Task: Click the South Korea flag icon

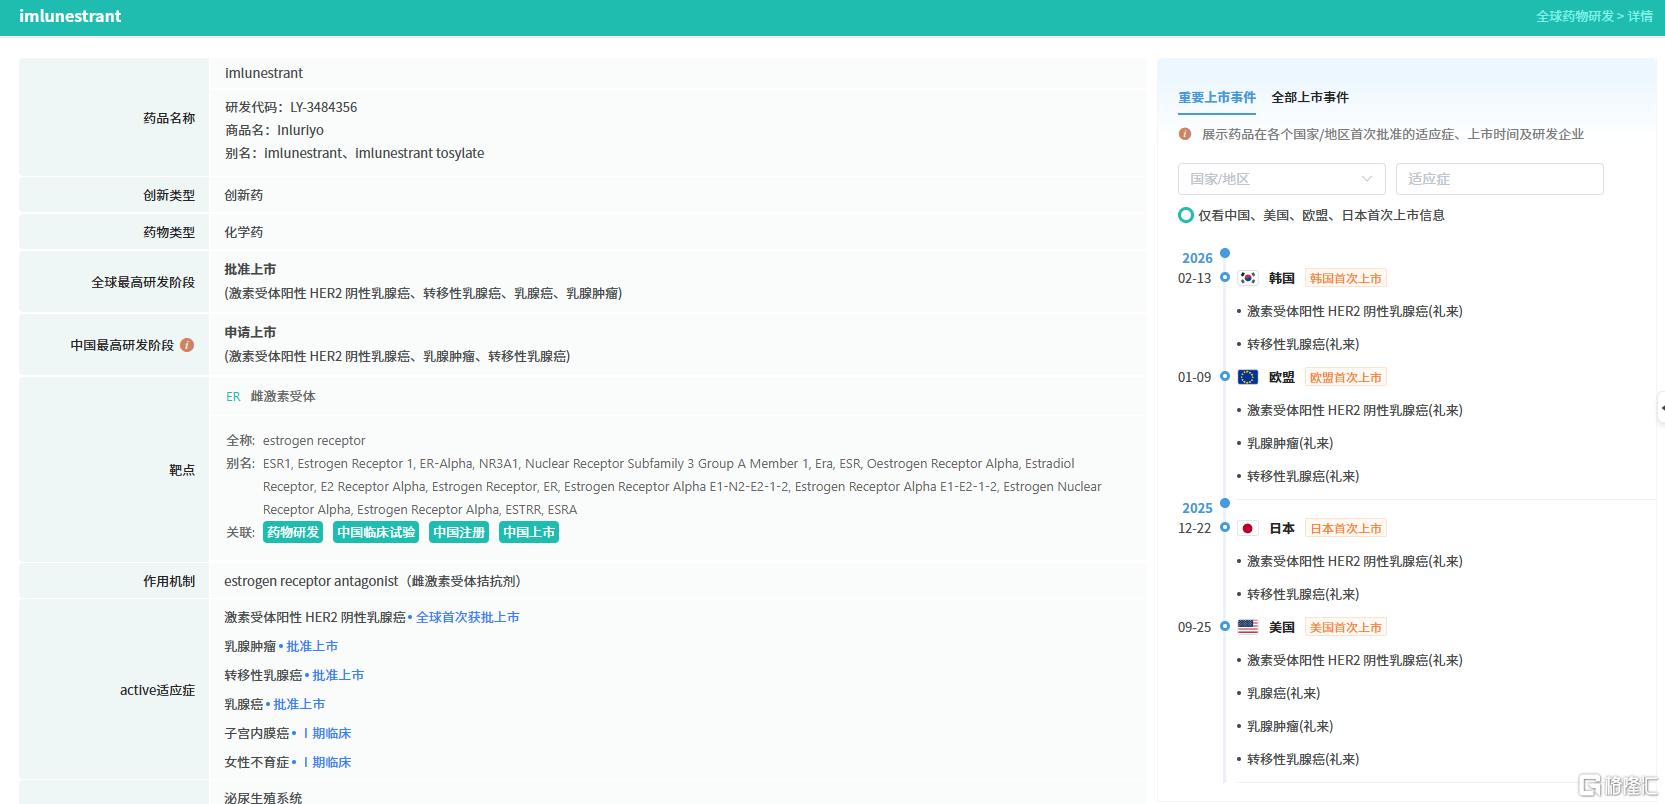Action: point(1248,278)
